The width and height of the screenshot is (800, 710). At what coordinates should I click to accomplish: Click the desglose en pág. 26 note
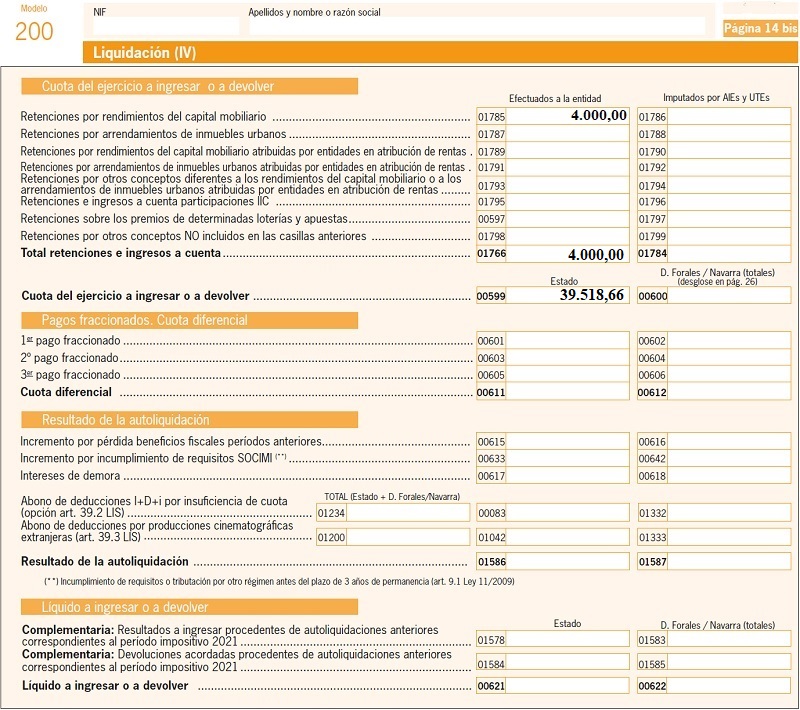[717, 282]
